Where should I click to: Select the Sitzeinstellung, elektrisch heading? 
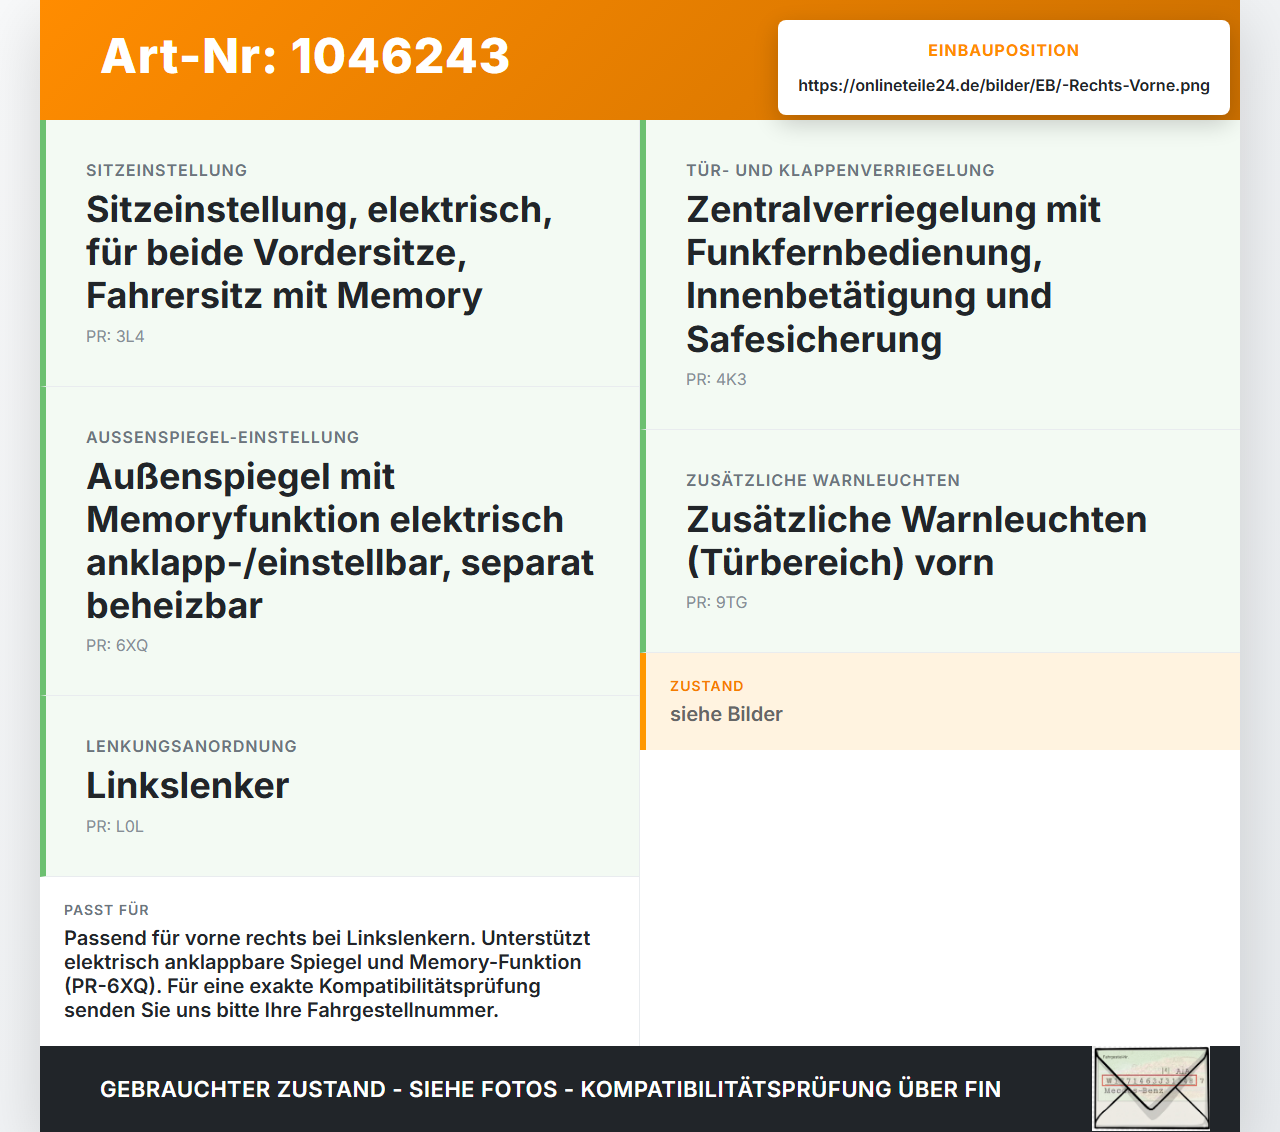coord(319,253)
